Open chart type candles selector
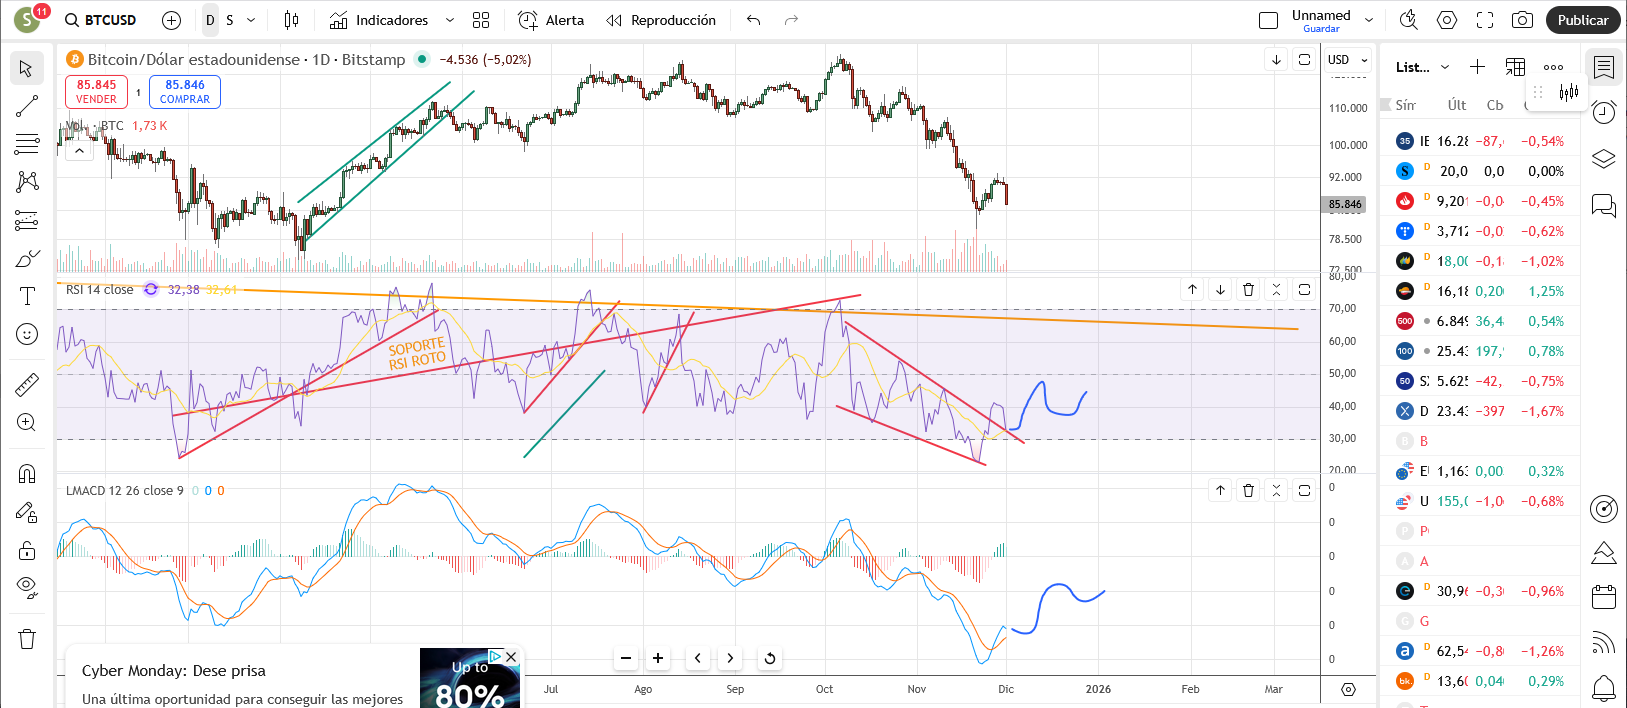 tap(291, 20)
